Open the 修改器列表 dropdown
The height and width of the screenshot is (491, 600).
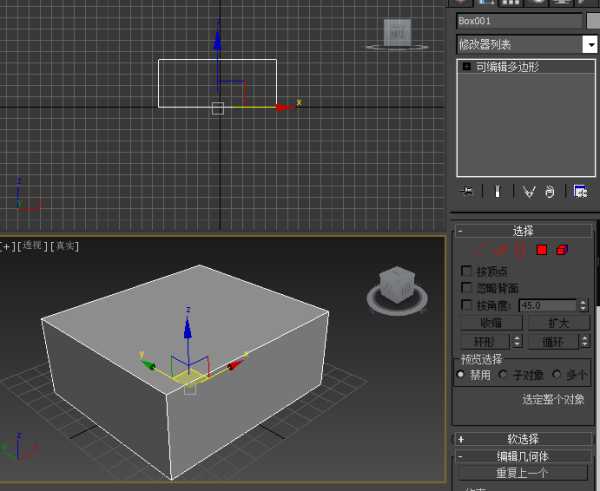[x=590, y=44]
